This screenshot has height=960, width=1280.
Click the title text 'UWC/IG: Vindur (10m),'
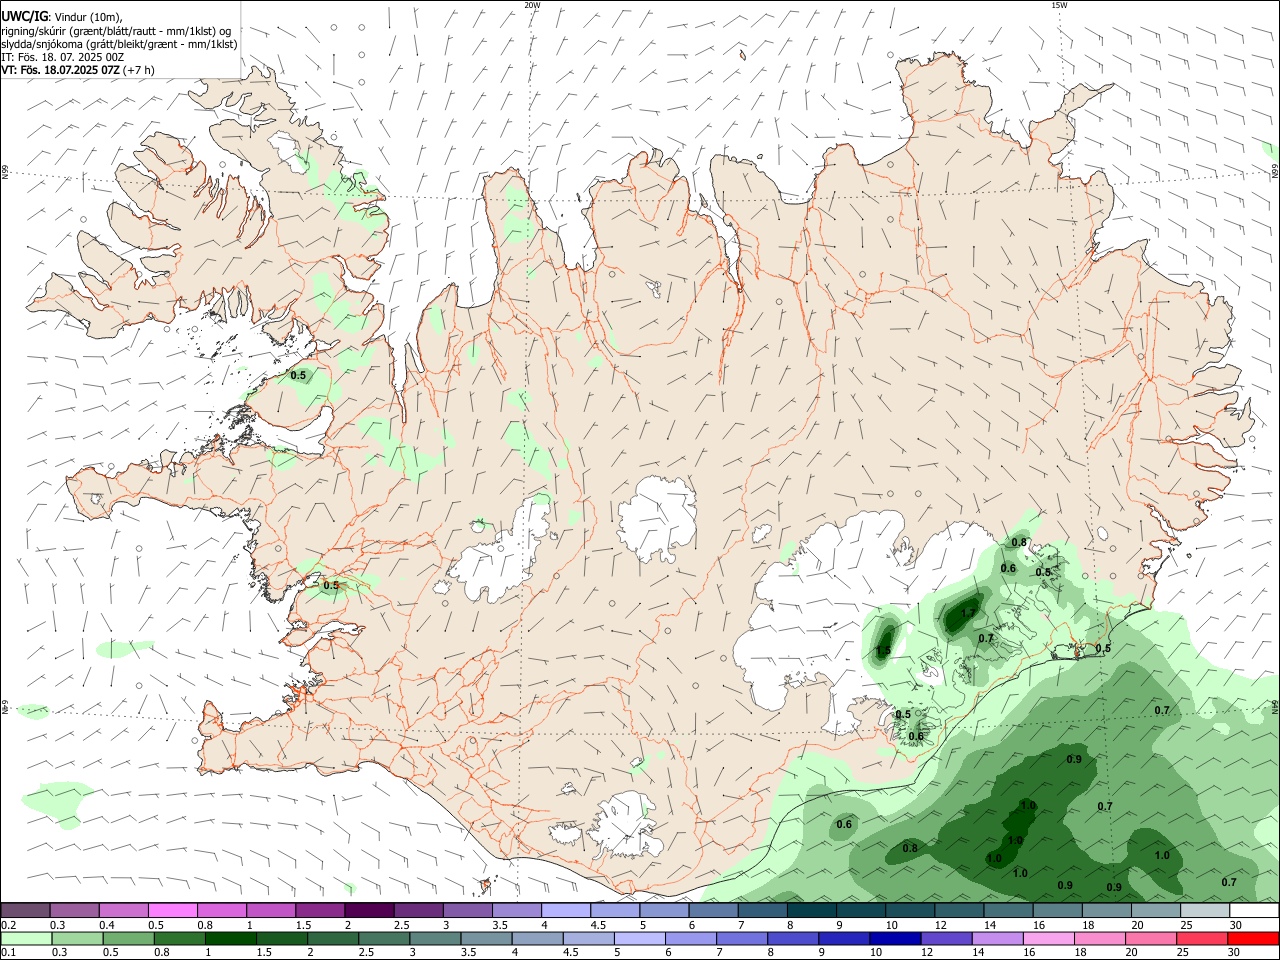click(x=60, y=16)
